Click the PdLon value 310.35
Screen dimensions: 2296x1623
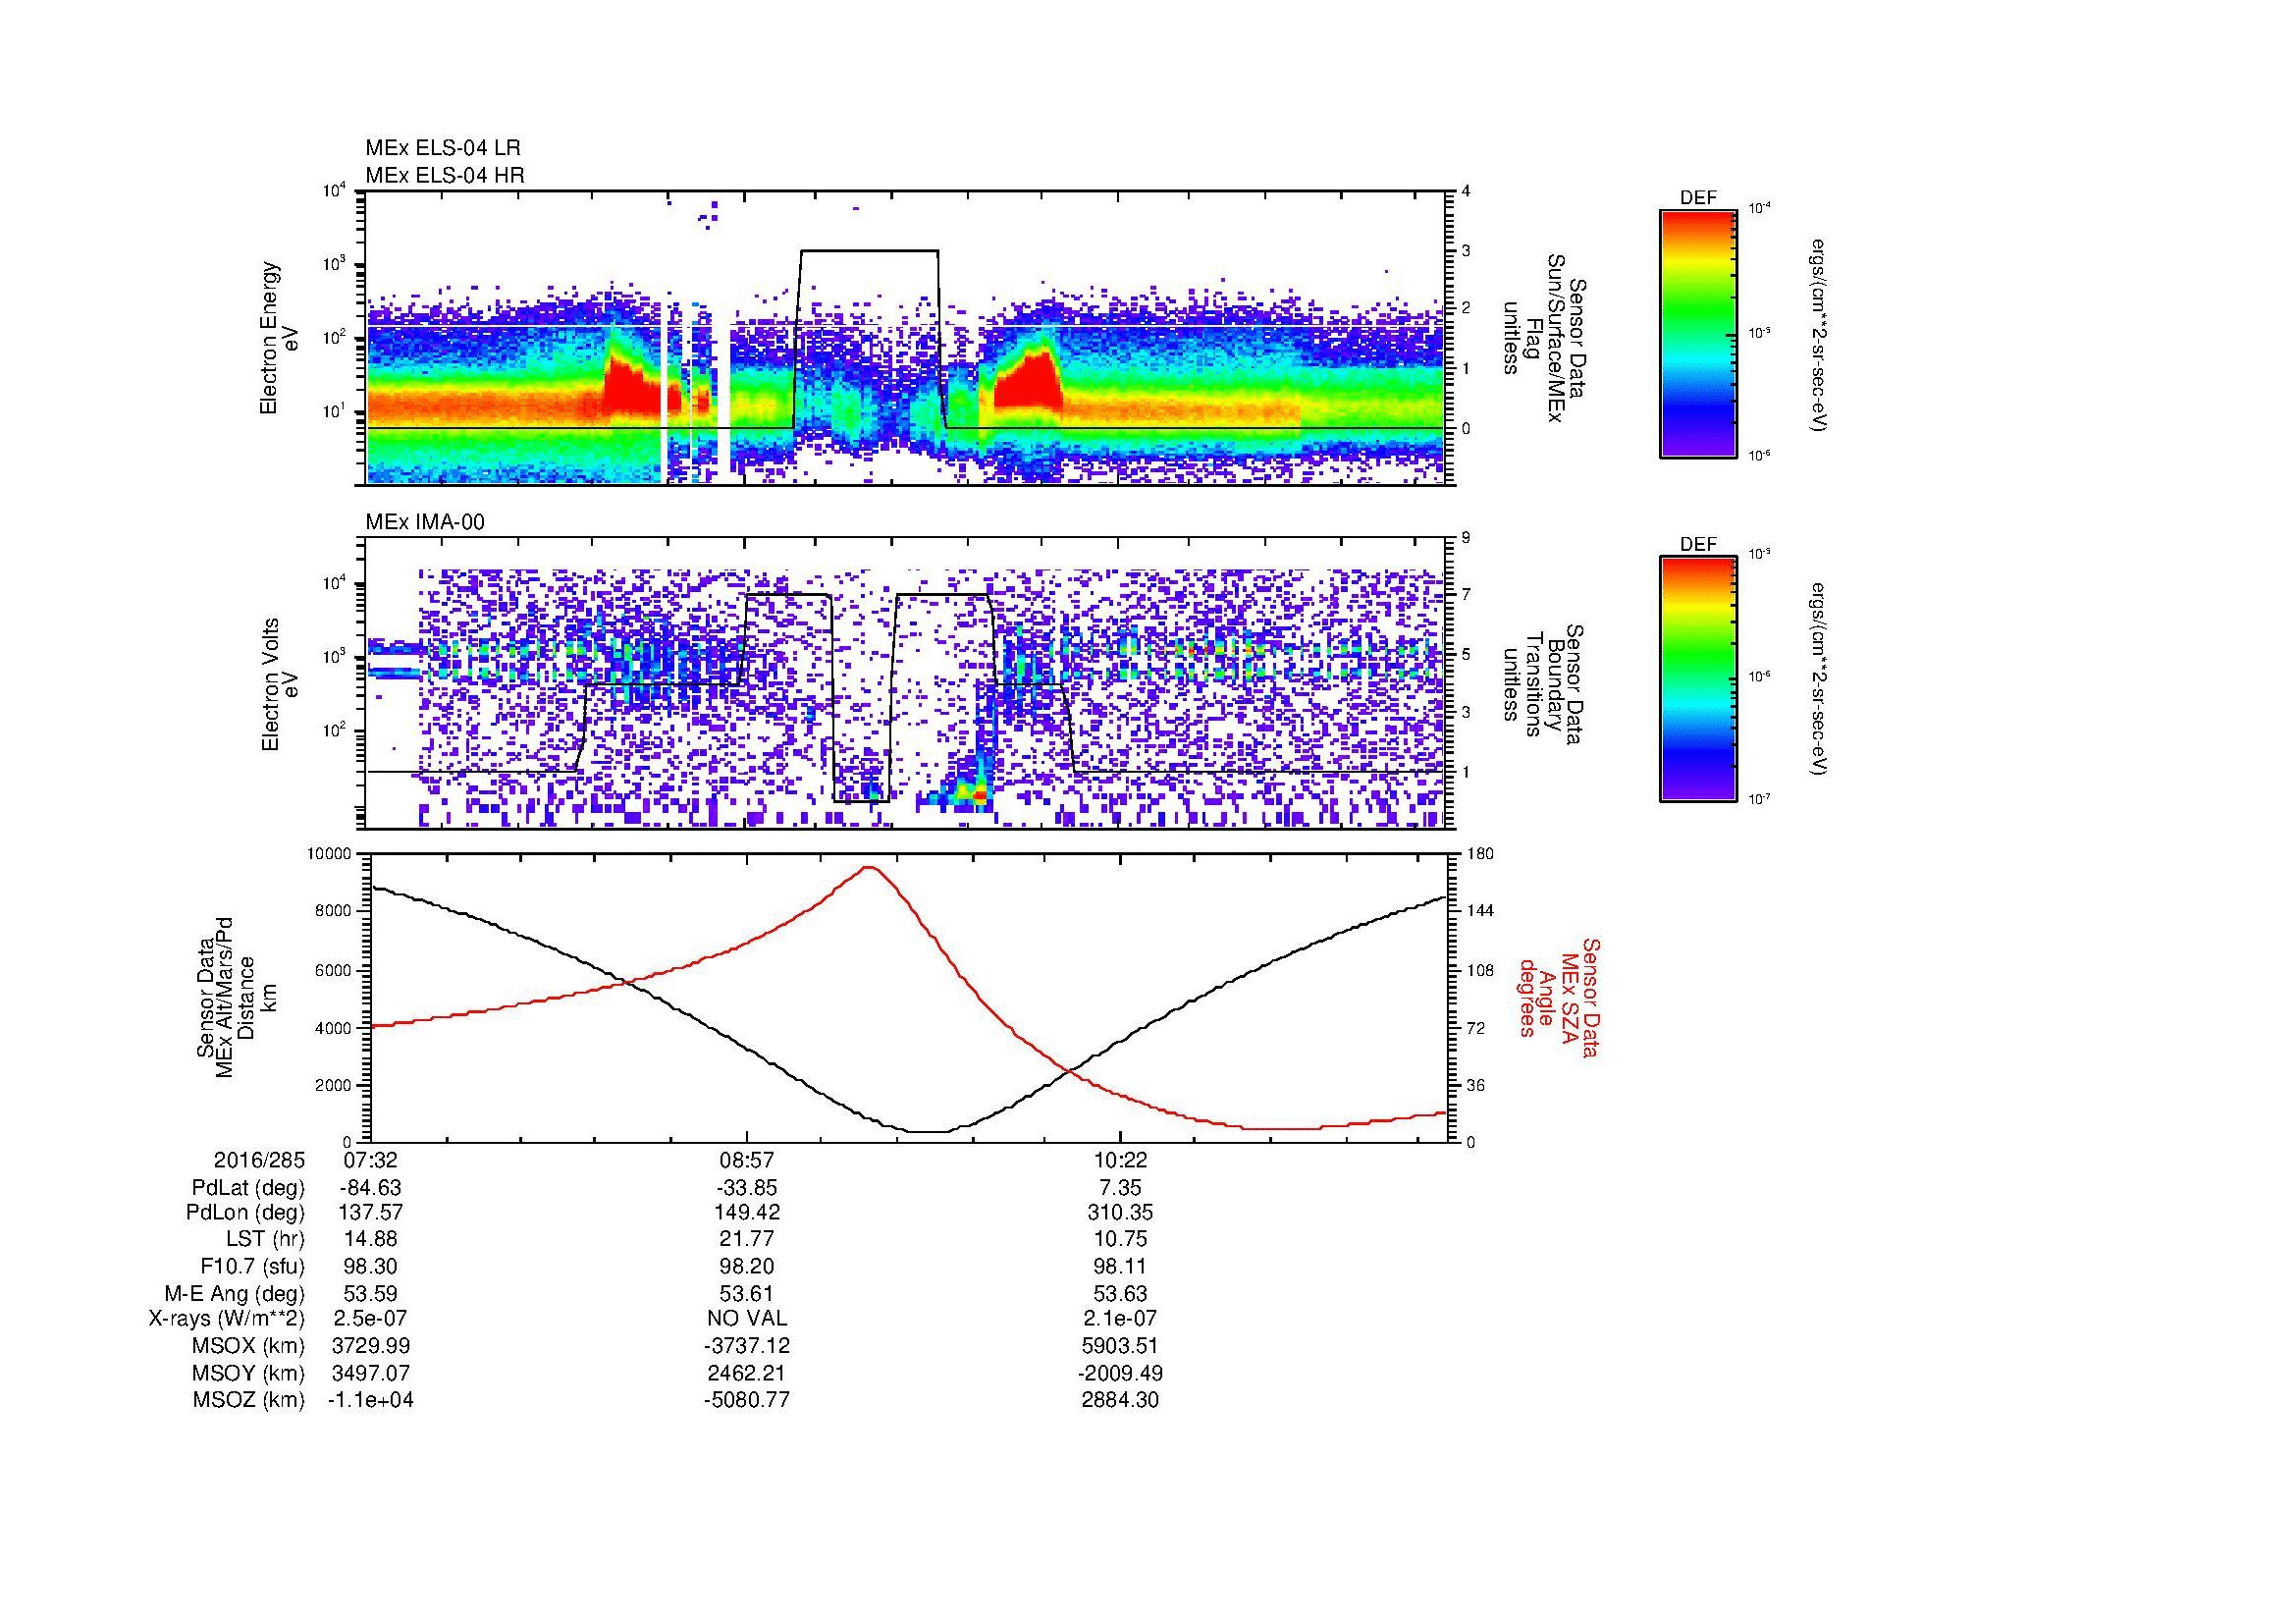point(1120,1212)
